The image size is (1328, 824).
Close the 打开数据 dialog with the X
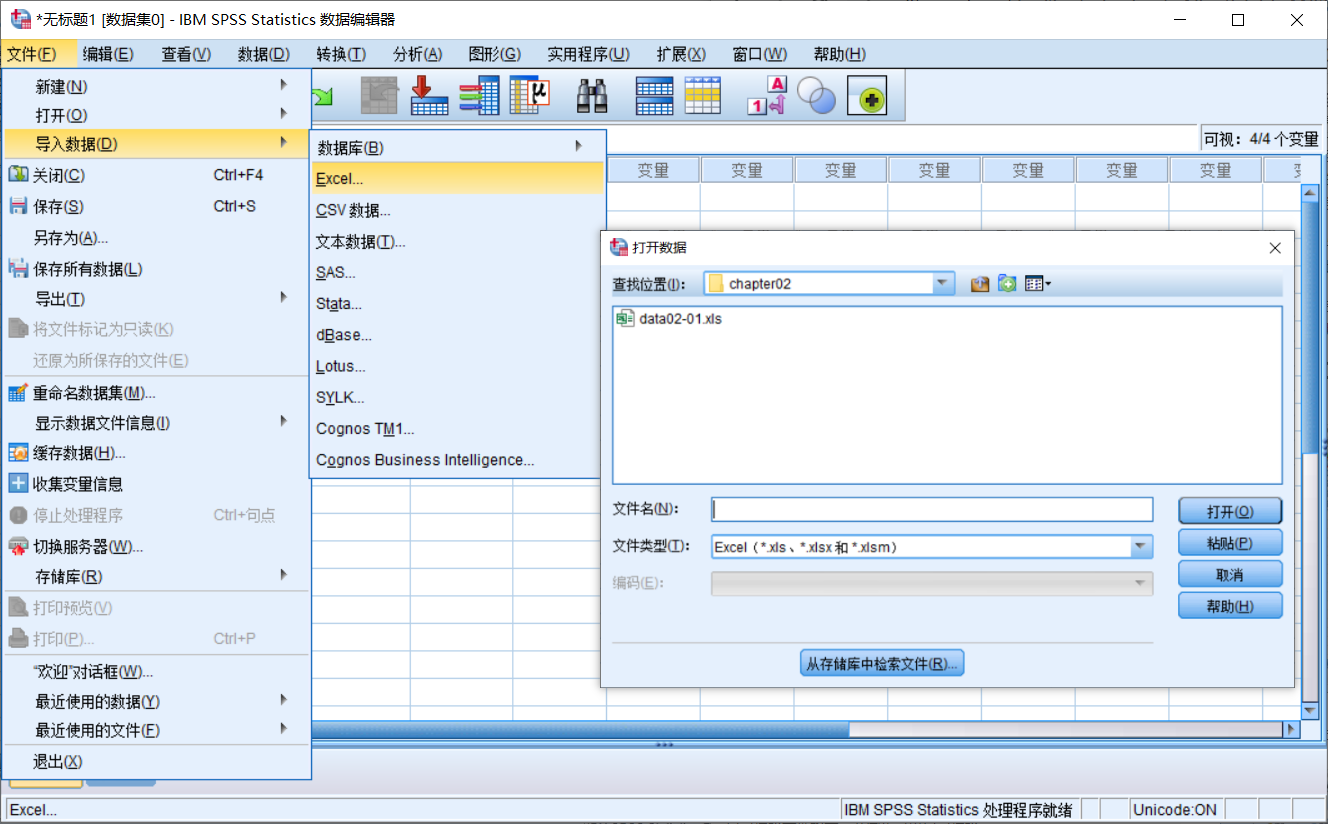pos(1275,248)
